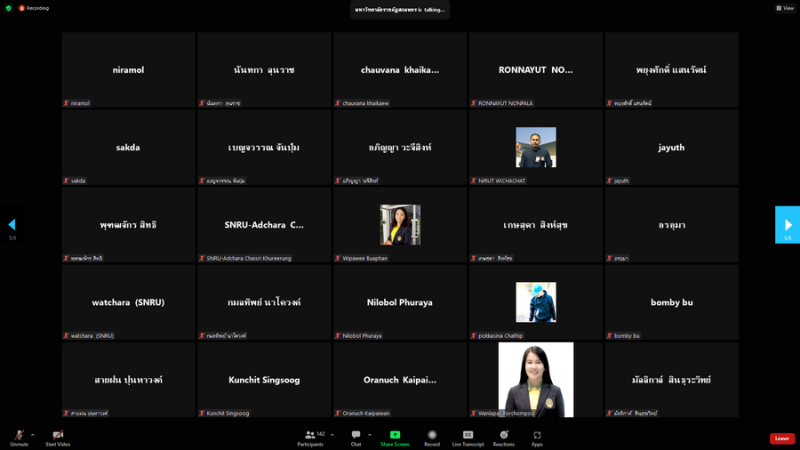Screen dimensions: 800x450
Task: Click the green Share Screen icon
Action: point(395,436)
